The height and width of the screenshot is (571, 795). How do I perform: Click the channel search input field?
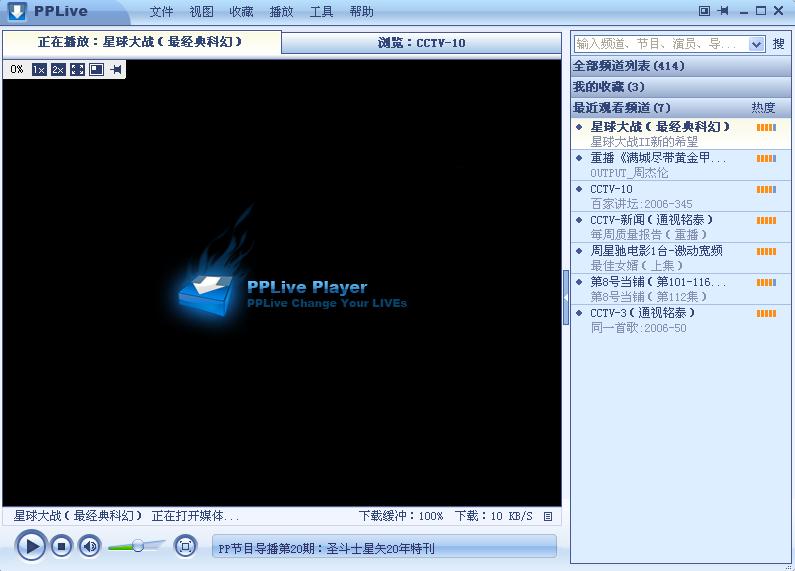[x=661, y=44]
